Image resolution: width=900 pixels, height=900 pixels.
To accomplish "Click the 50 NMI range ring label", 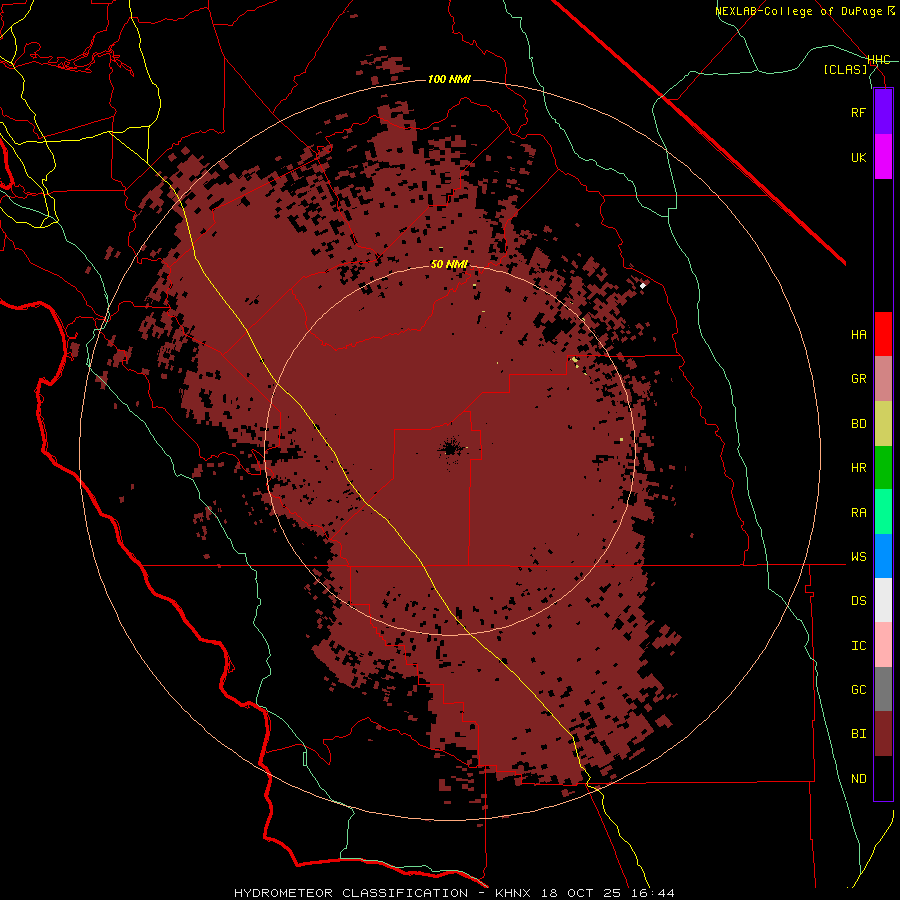I will [x=449, y=264].
